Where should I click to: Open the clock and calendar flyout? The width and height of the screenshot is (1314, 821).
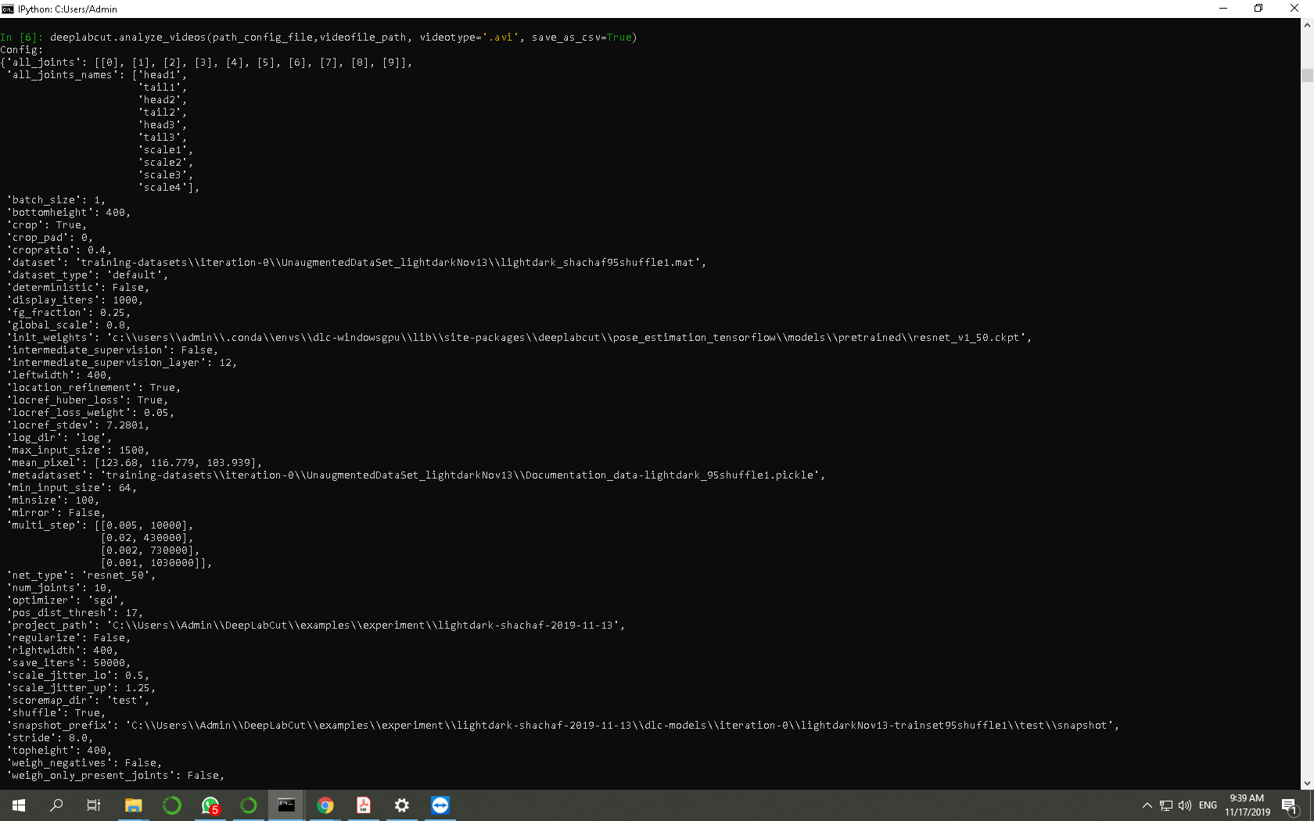click(x=1247, y=805)
